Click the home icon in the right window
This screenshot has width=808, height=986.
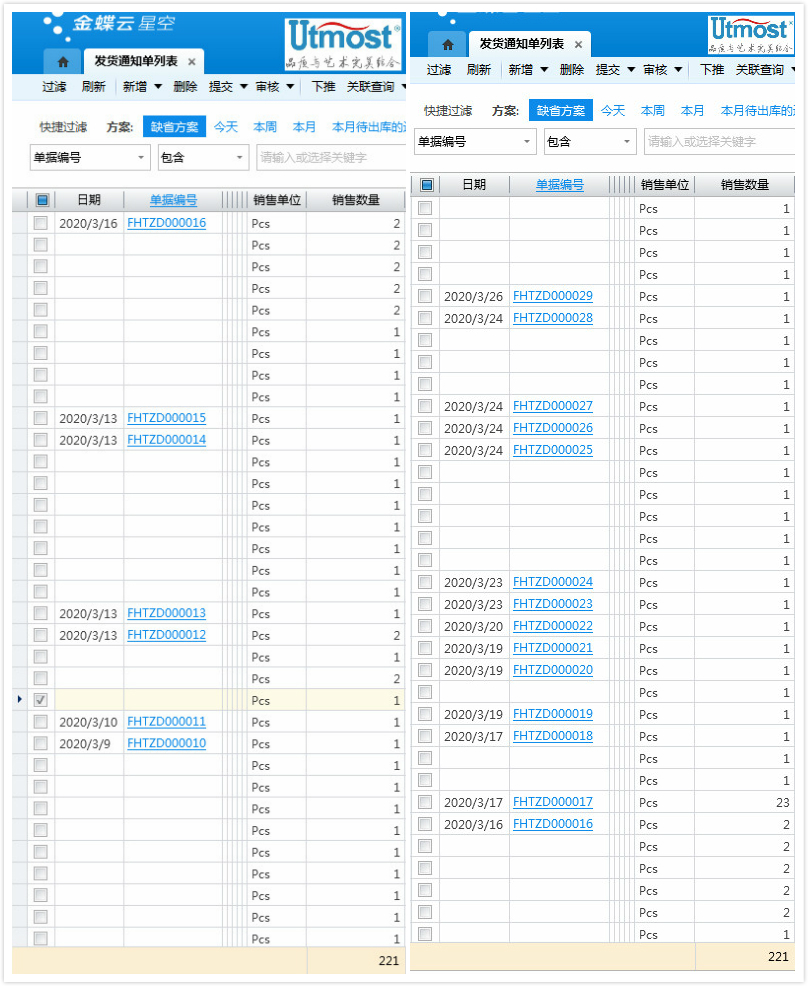coord(447,45)
